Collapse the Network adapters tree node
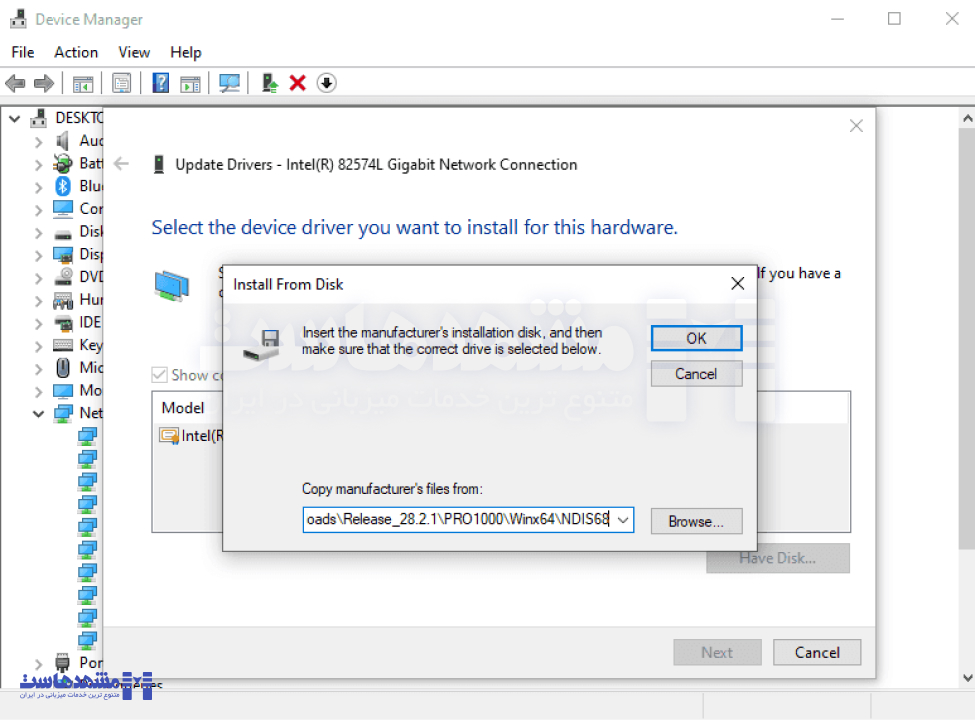Screen dimensions: 975x720 pyautogui.click(x=39, y=413)
